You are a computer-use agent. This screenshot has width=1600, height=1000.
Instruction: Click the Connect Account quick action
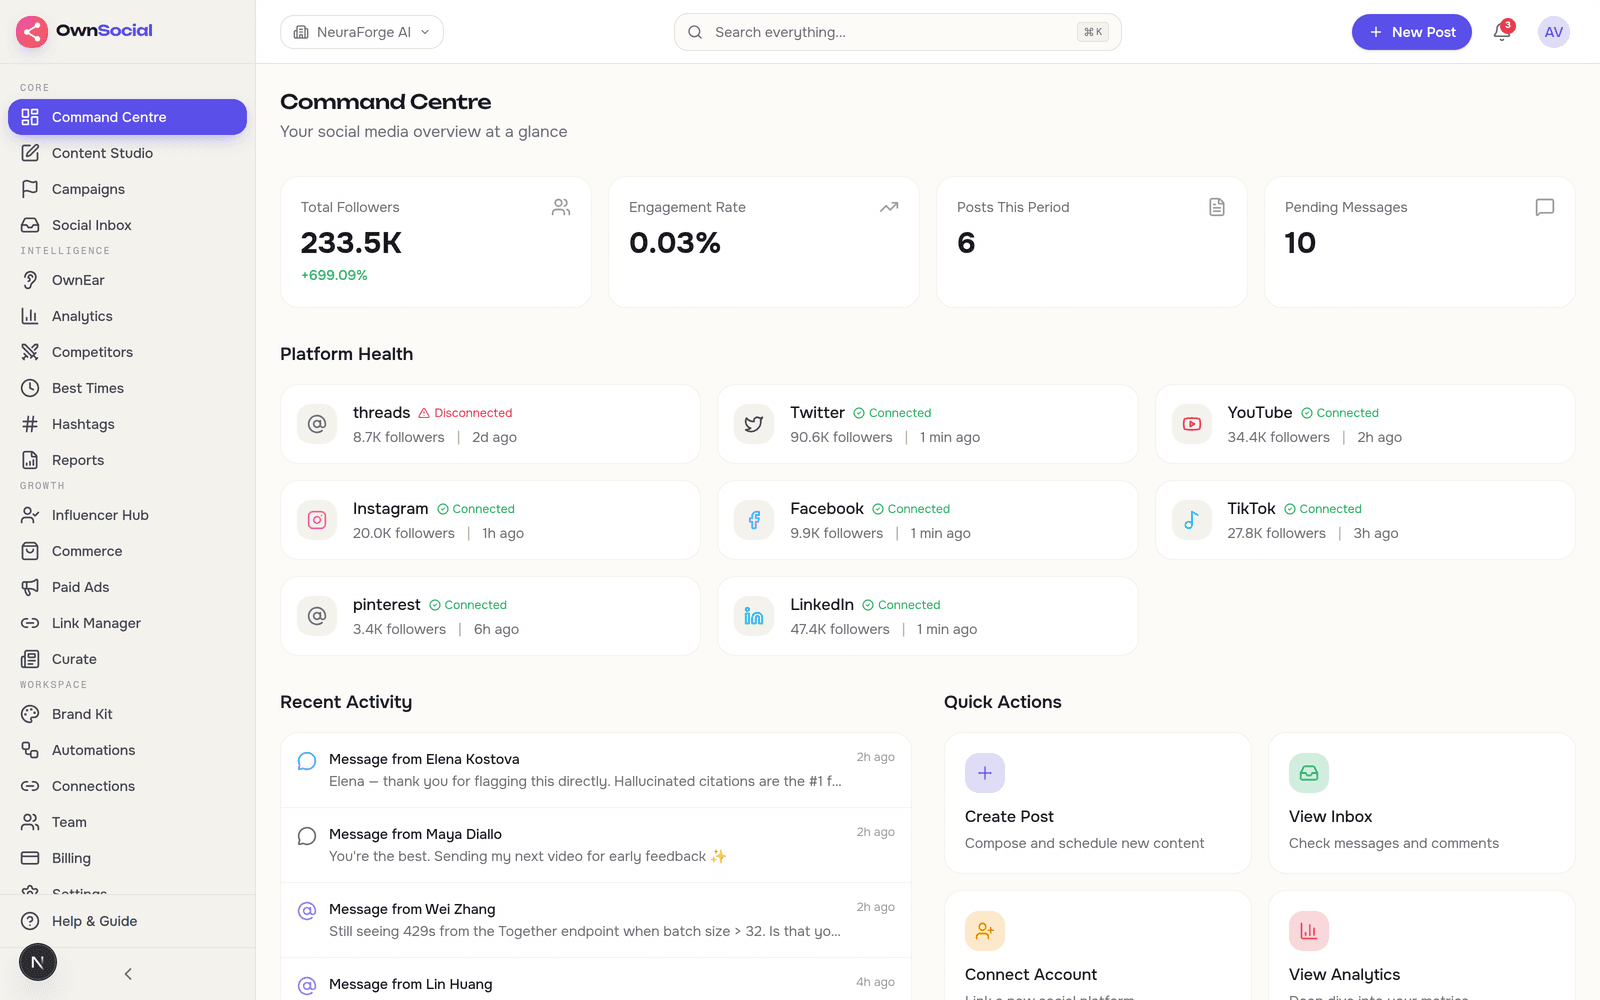click(1098, 946)
